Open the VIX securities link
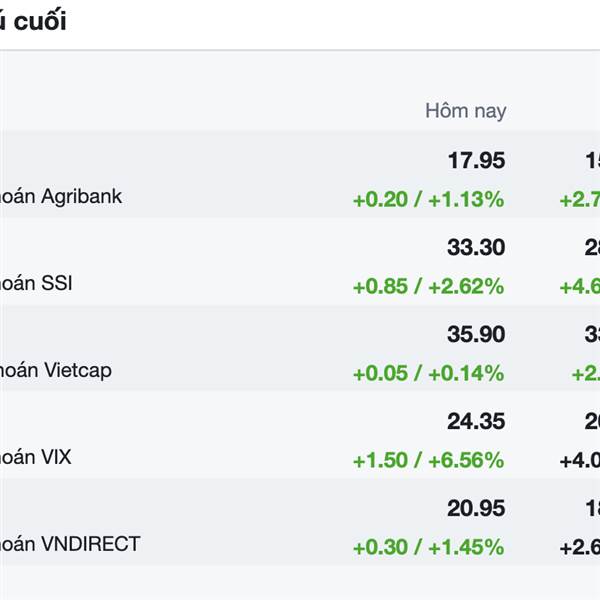Image resolution: width=600 pixels, height=600 pixels. click(x=35, y=457)
